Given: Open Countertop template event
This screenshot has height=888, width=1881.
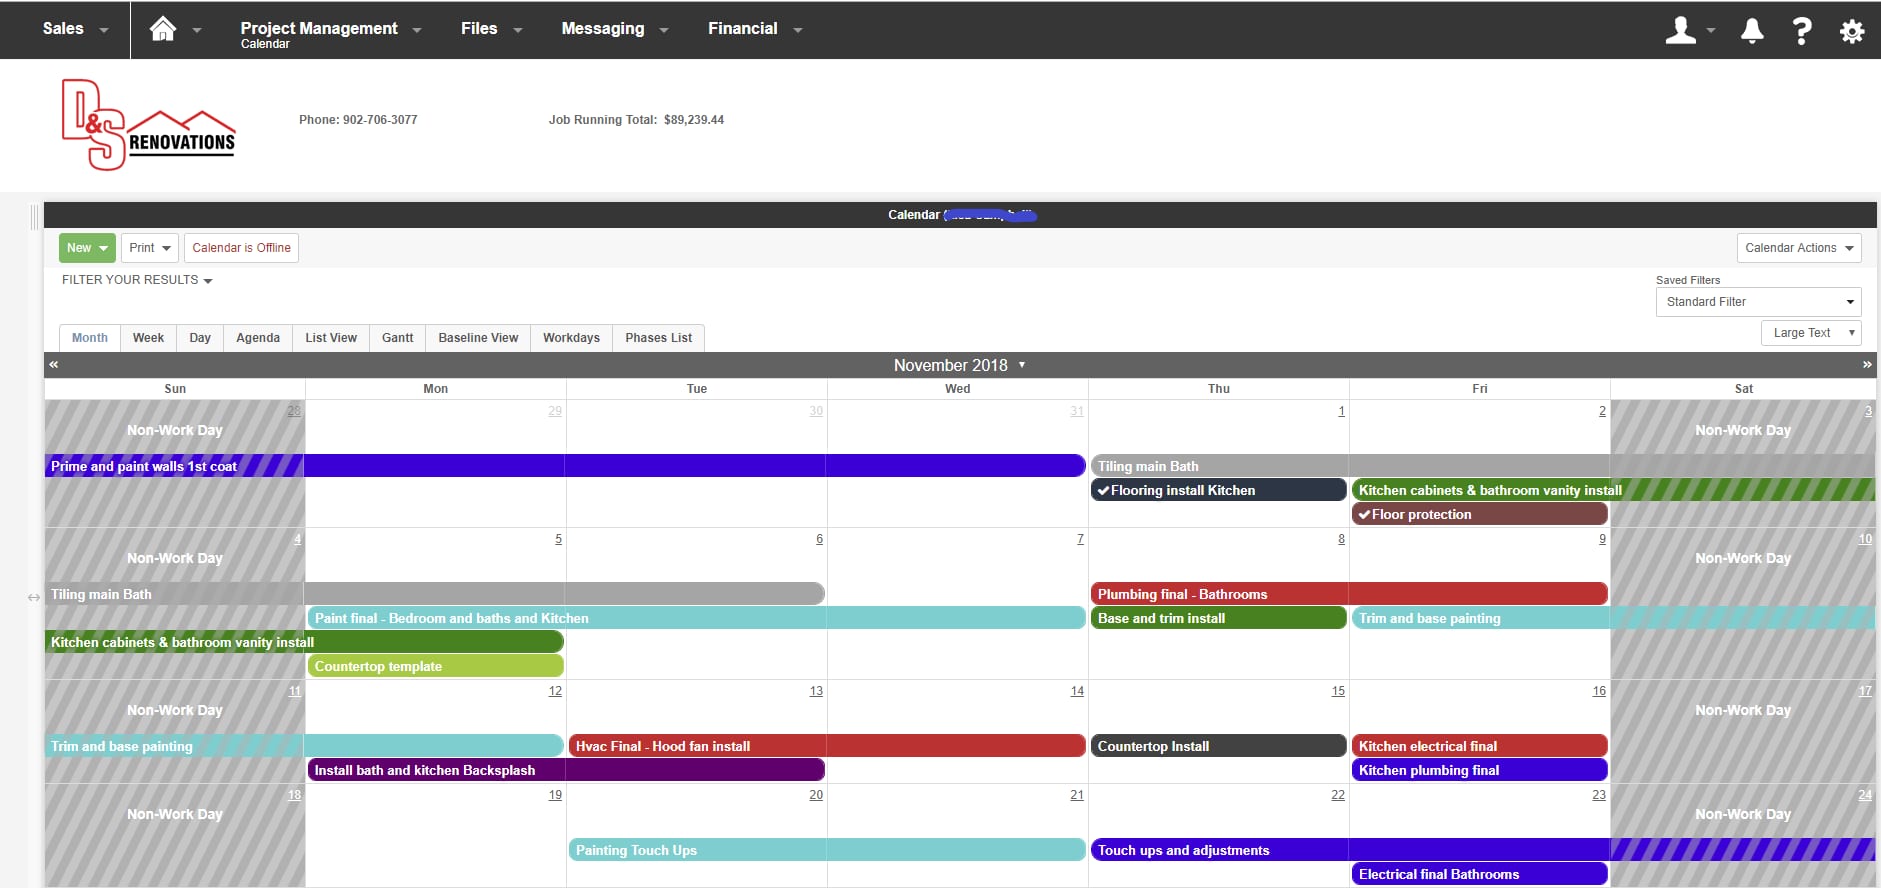Looking at the screenshot, I should click(436, 666).
